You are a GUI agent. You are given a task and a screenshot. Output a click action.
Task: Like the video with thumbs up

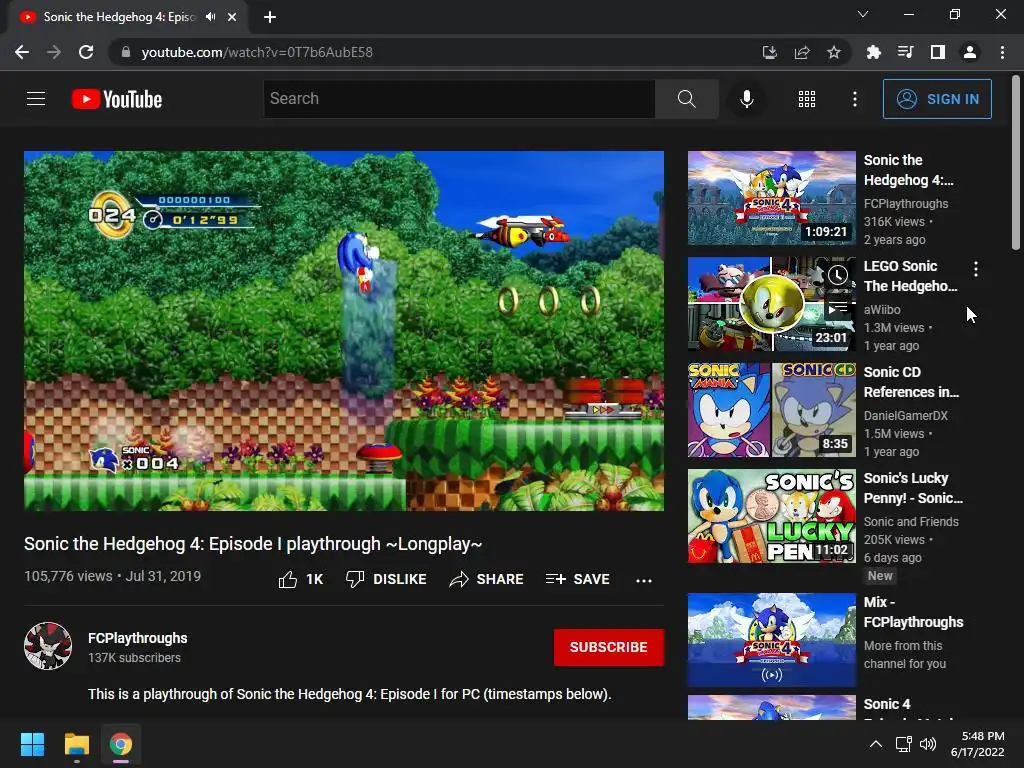coord(300,579)
